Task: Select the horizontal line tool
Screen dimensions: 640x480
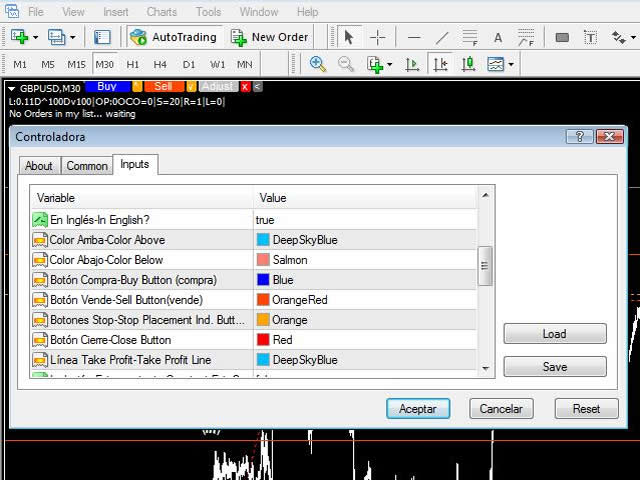Action: [414, 38]
